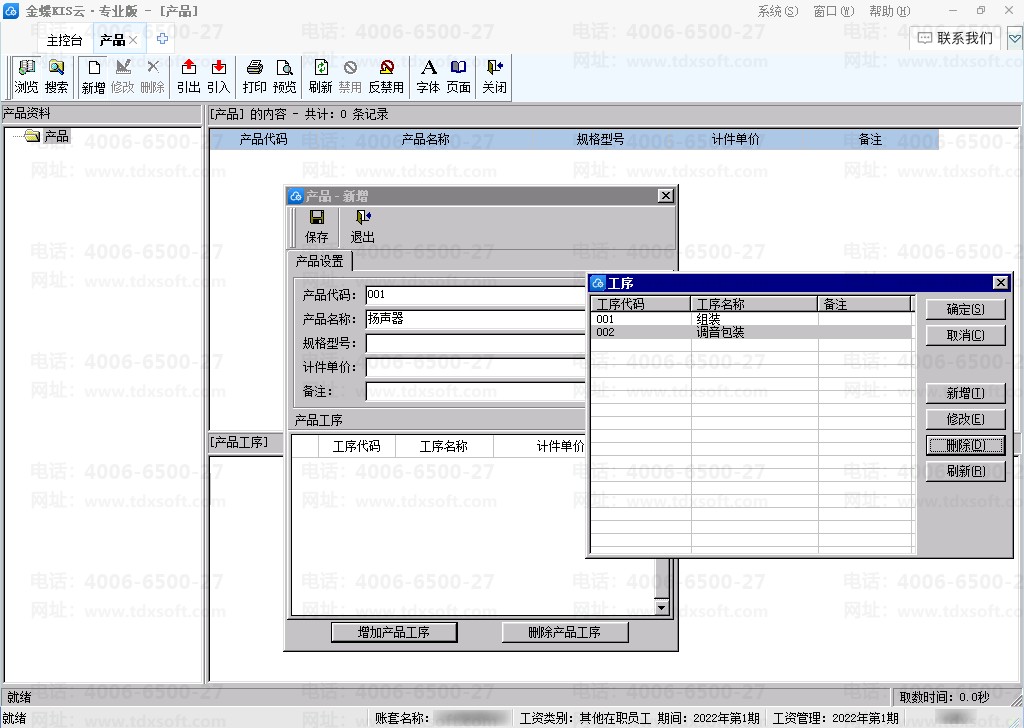Image resolution: width=1024 pixels, height=728 pixels.
Task: Click the 产品代码 column header in main list
Action: (x=263, y=139)
